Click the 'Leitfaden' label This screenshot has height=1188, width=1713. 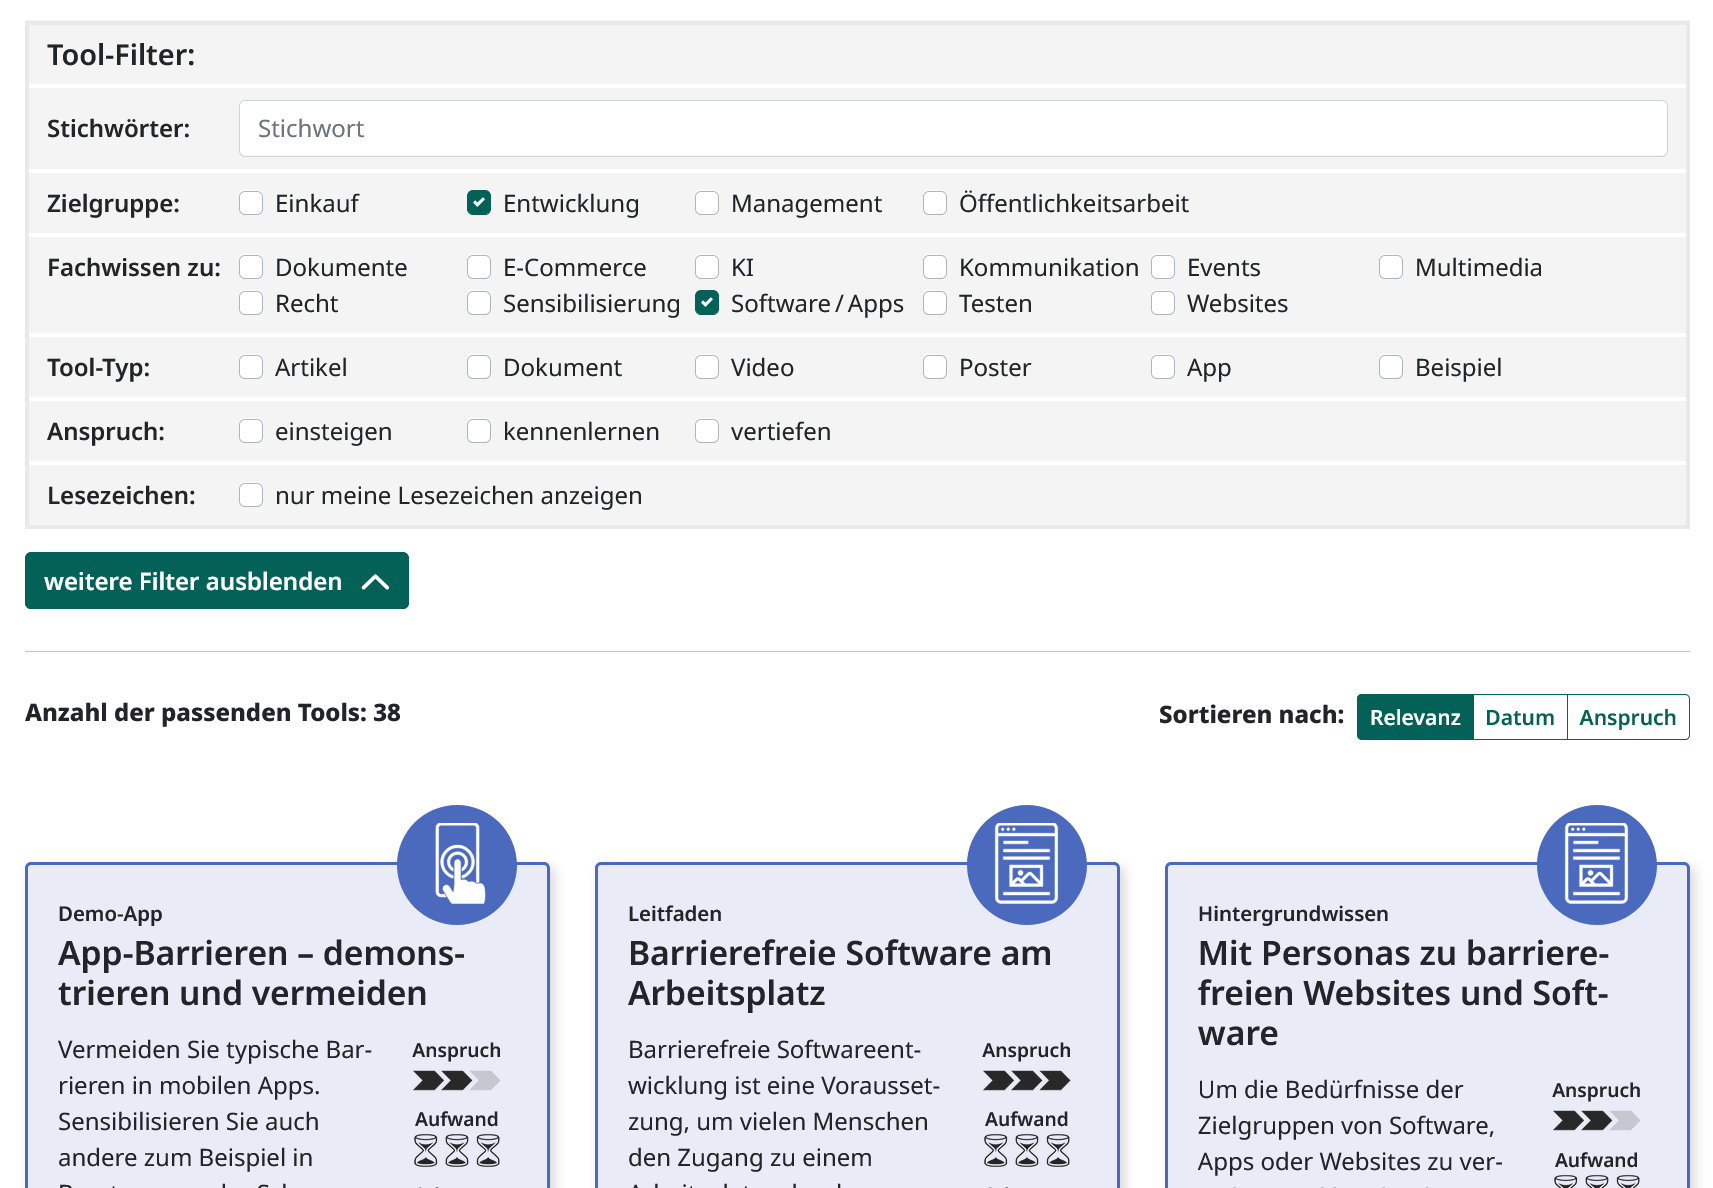pyautogui.click(x=675, y=914)
